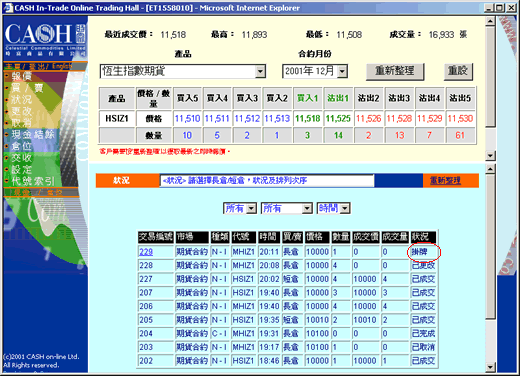The height and width of the screenshot is (376, 520).
Task: Click the 最近成交價 value 11,518
Action: pyautogui.click(x=173, y=35)
